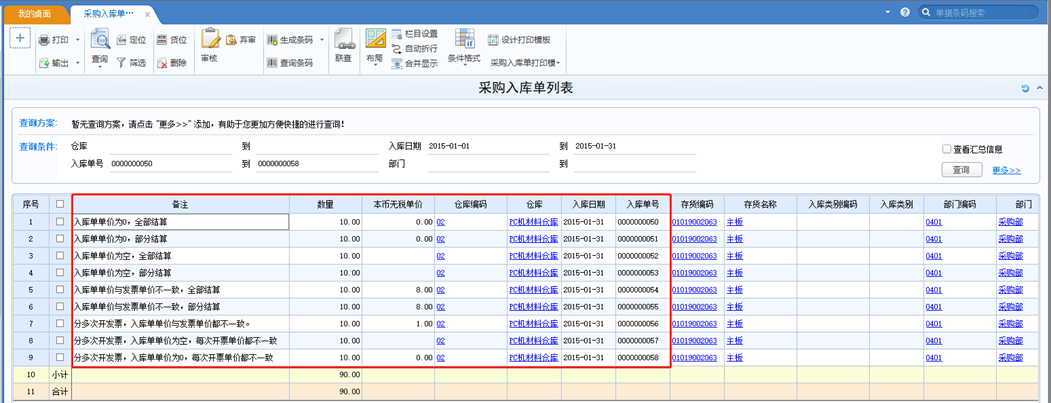
Task: Select cell 入库单单价为0，全部结算
Action: point(180,221)
